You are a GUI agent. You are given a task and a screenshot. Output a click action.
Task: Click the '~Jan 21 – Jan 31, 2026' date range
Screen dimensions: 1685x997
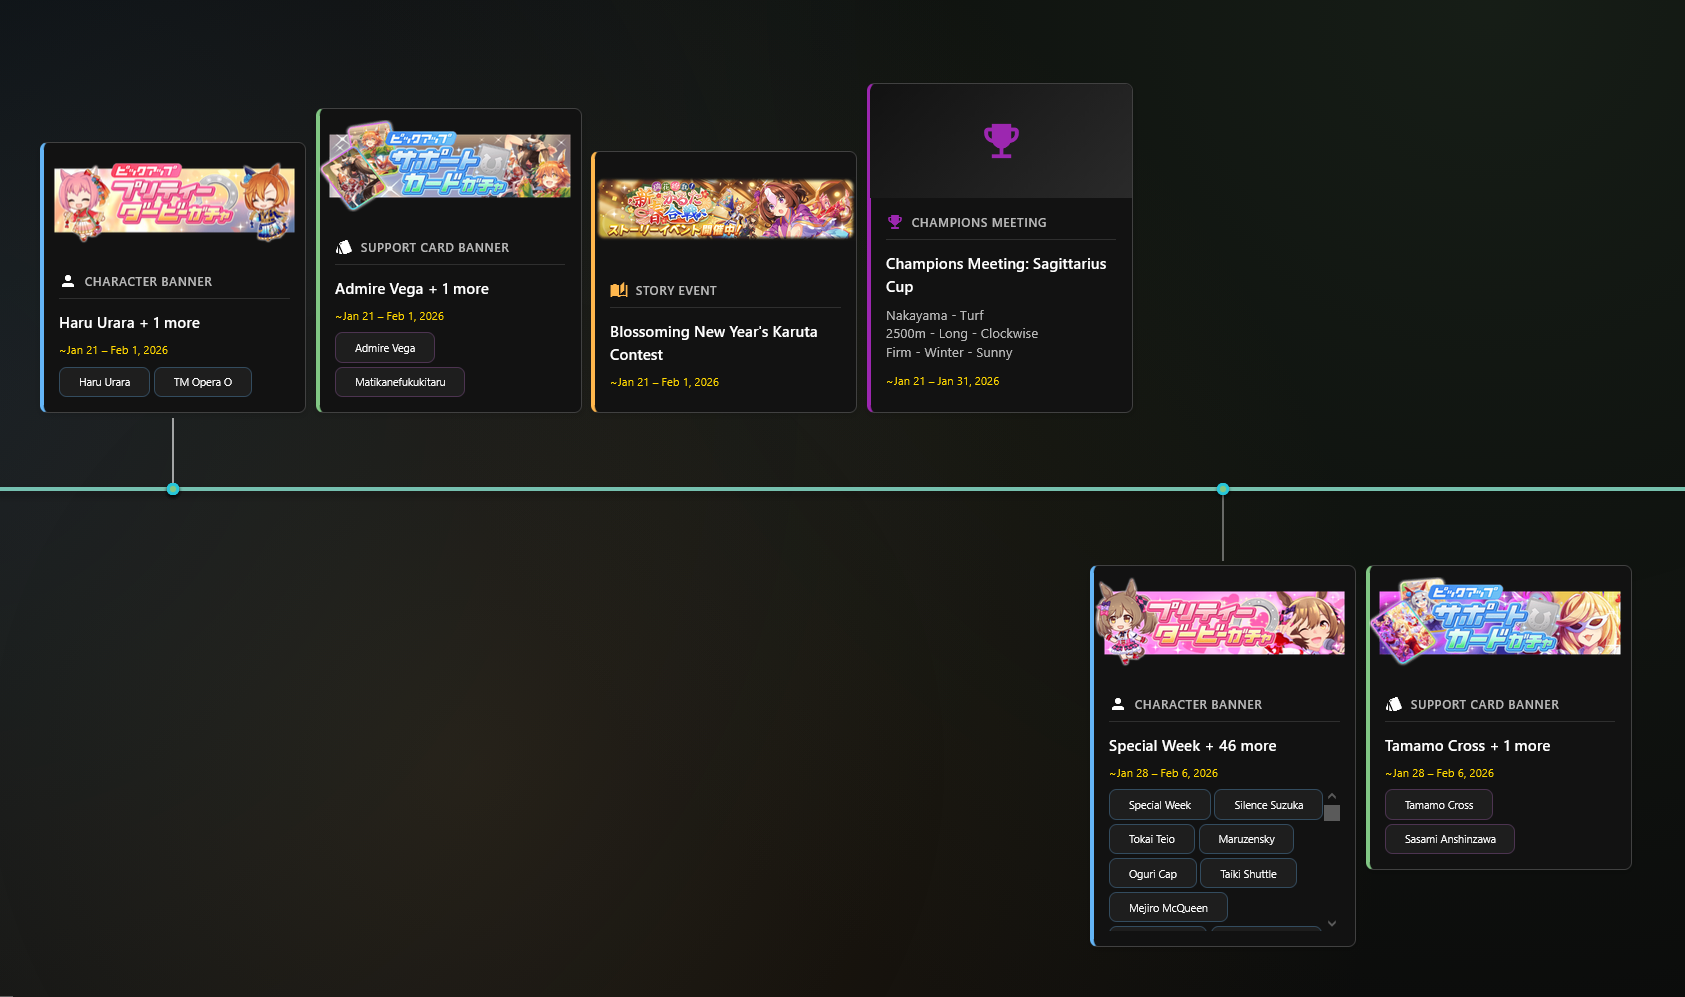click(943, 381)
